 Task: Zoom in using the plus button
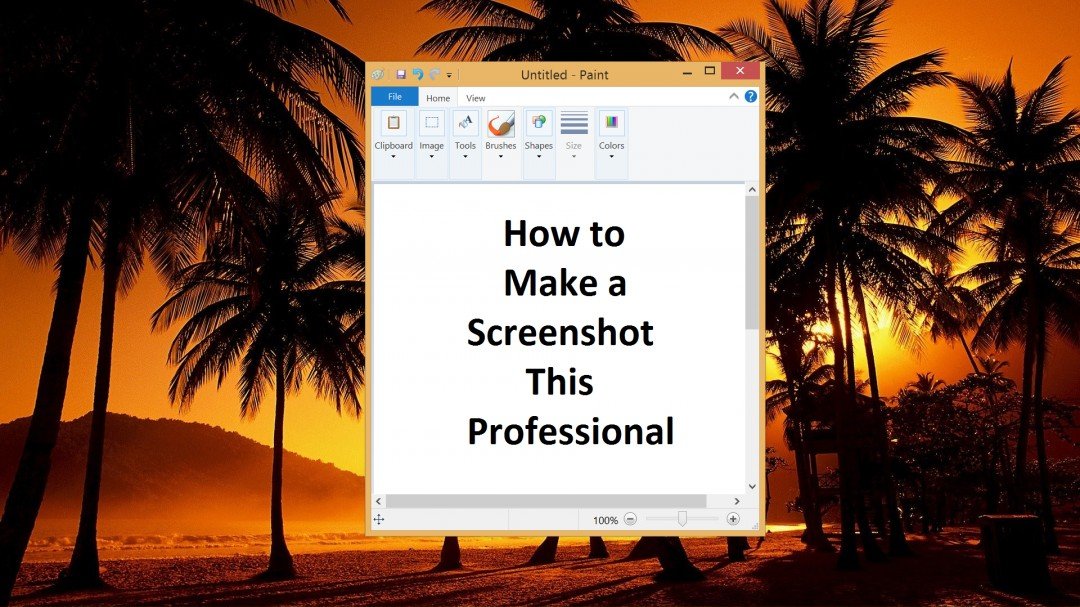733,519
